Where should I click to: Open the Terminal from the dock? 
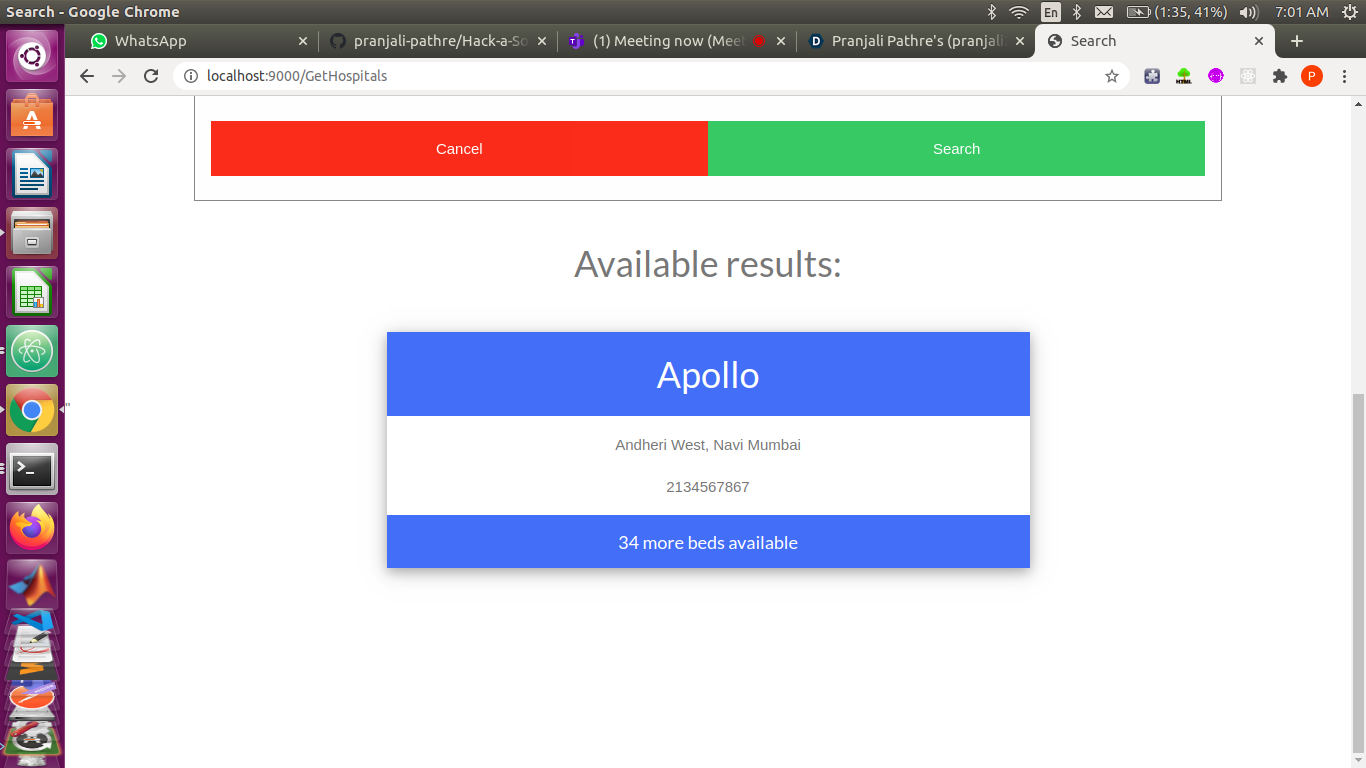click(32, 469)
